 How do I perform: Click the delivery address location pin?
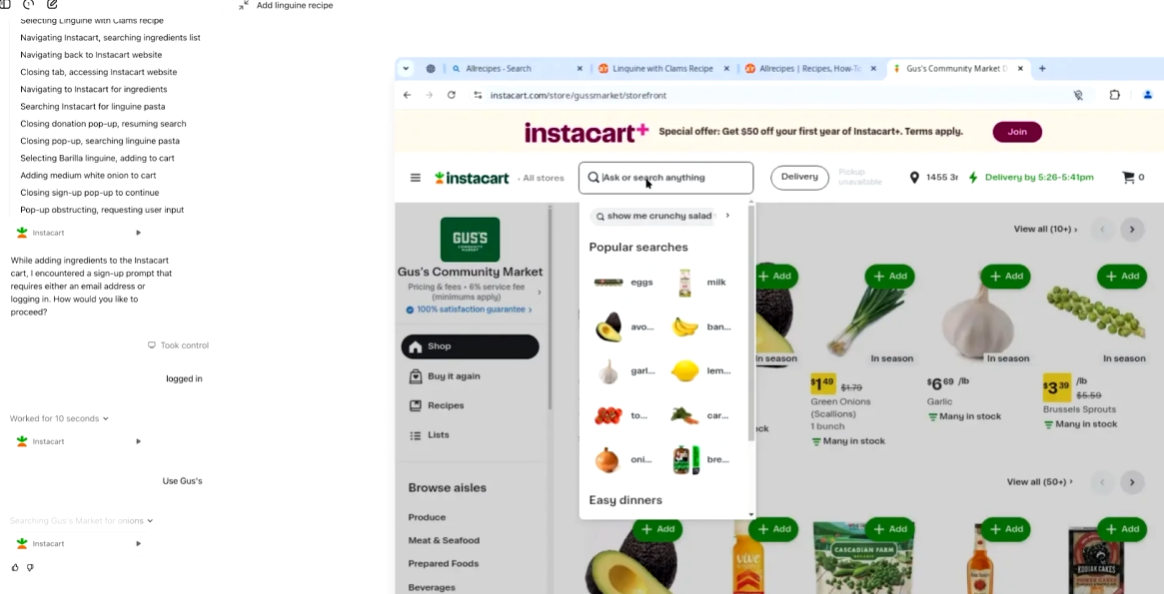point(915,177)
